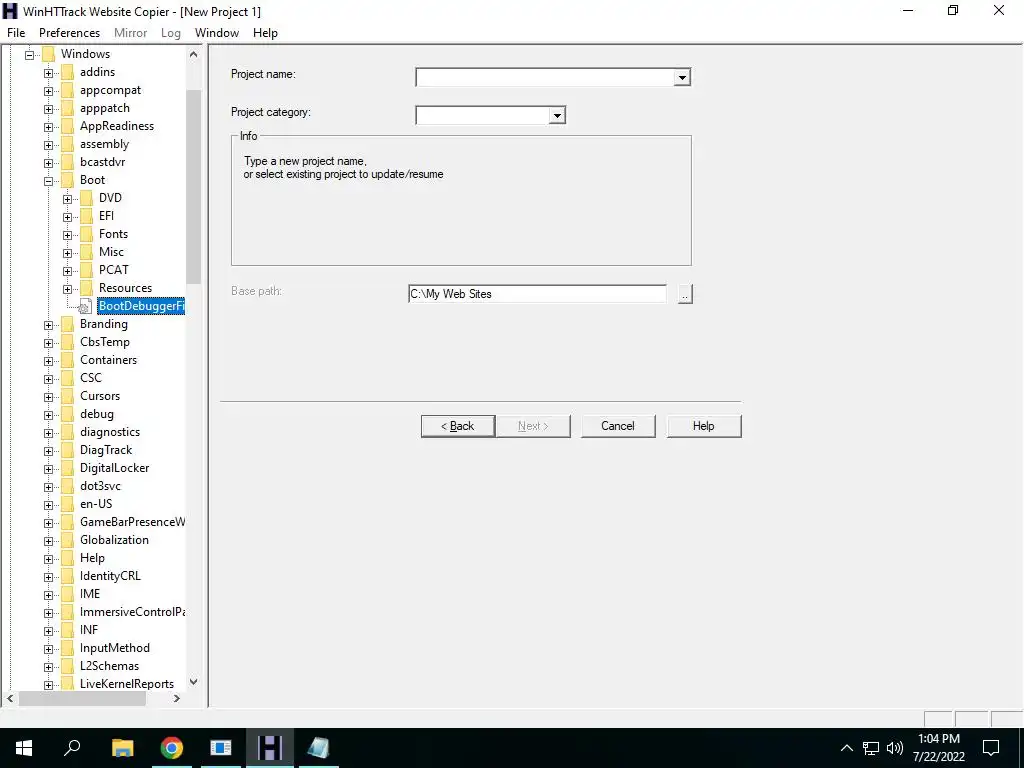Click the Cursors folder icon
Screen dimensions: 1024x768
pyautogui.click(x=67, y=396)
